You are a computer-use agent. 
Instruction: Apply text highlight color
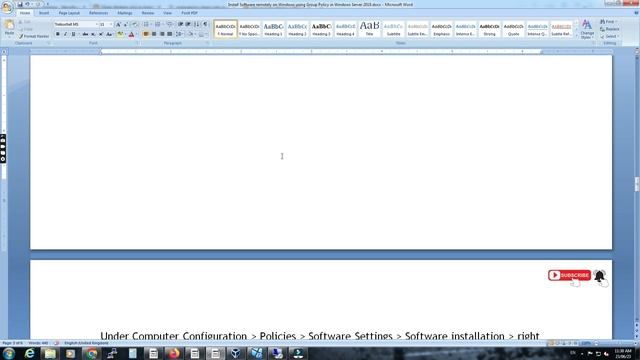(120, 34)
